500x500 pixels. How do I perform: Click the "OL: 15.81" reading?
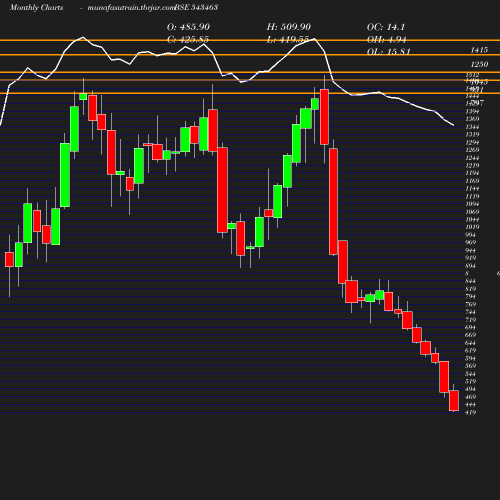(389, 52)
